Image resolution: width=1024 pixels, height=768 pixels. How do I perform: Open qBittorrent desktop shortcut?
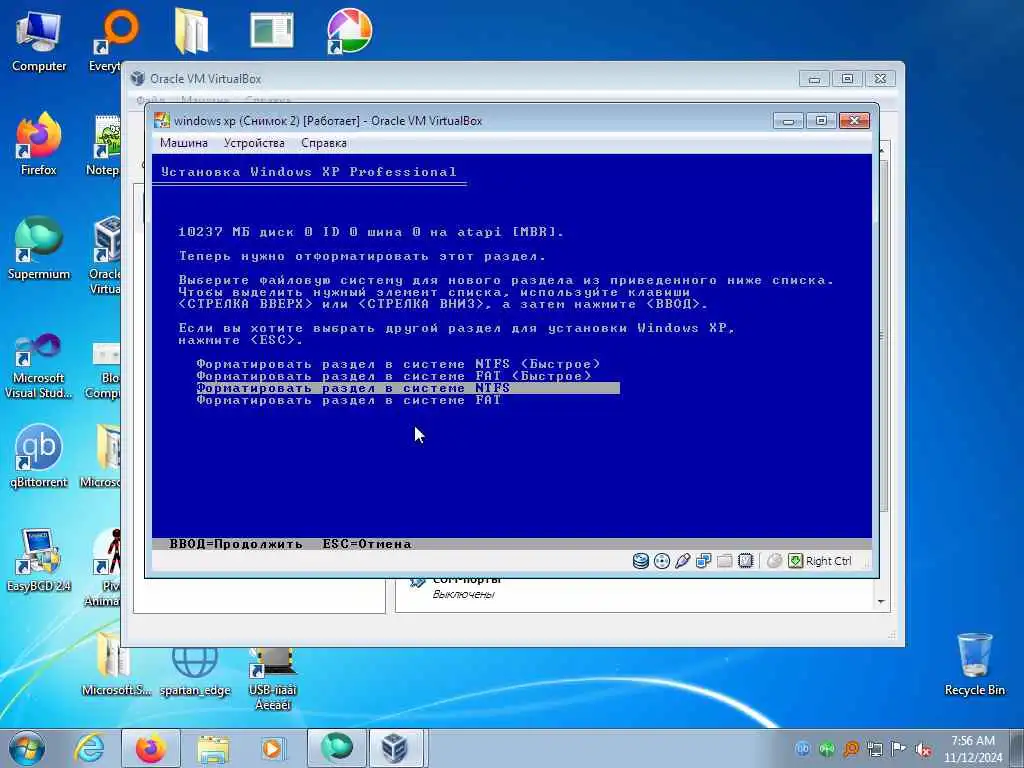(x=39, y=456)
